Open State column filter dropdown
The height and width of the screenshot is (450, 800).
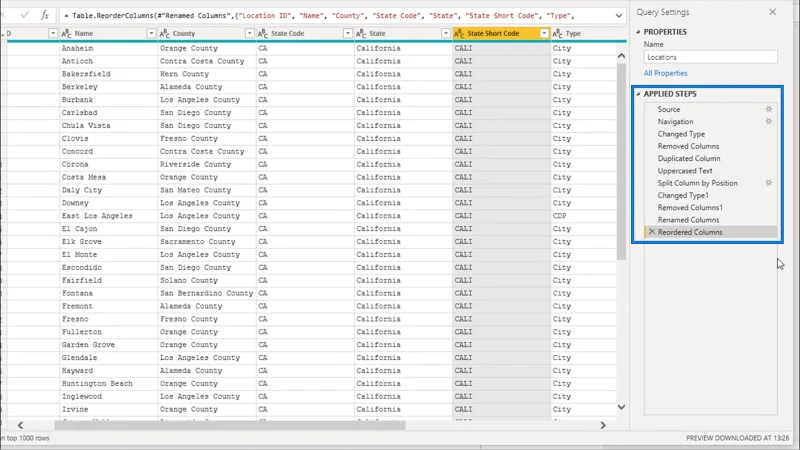click(445, 33)
